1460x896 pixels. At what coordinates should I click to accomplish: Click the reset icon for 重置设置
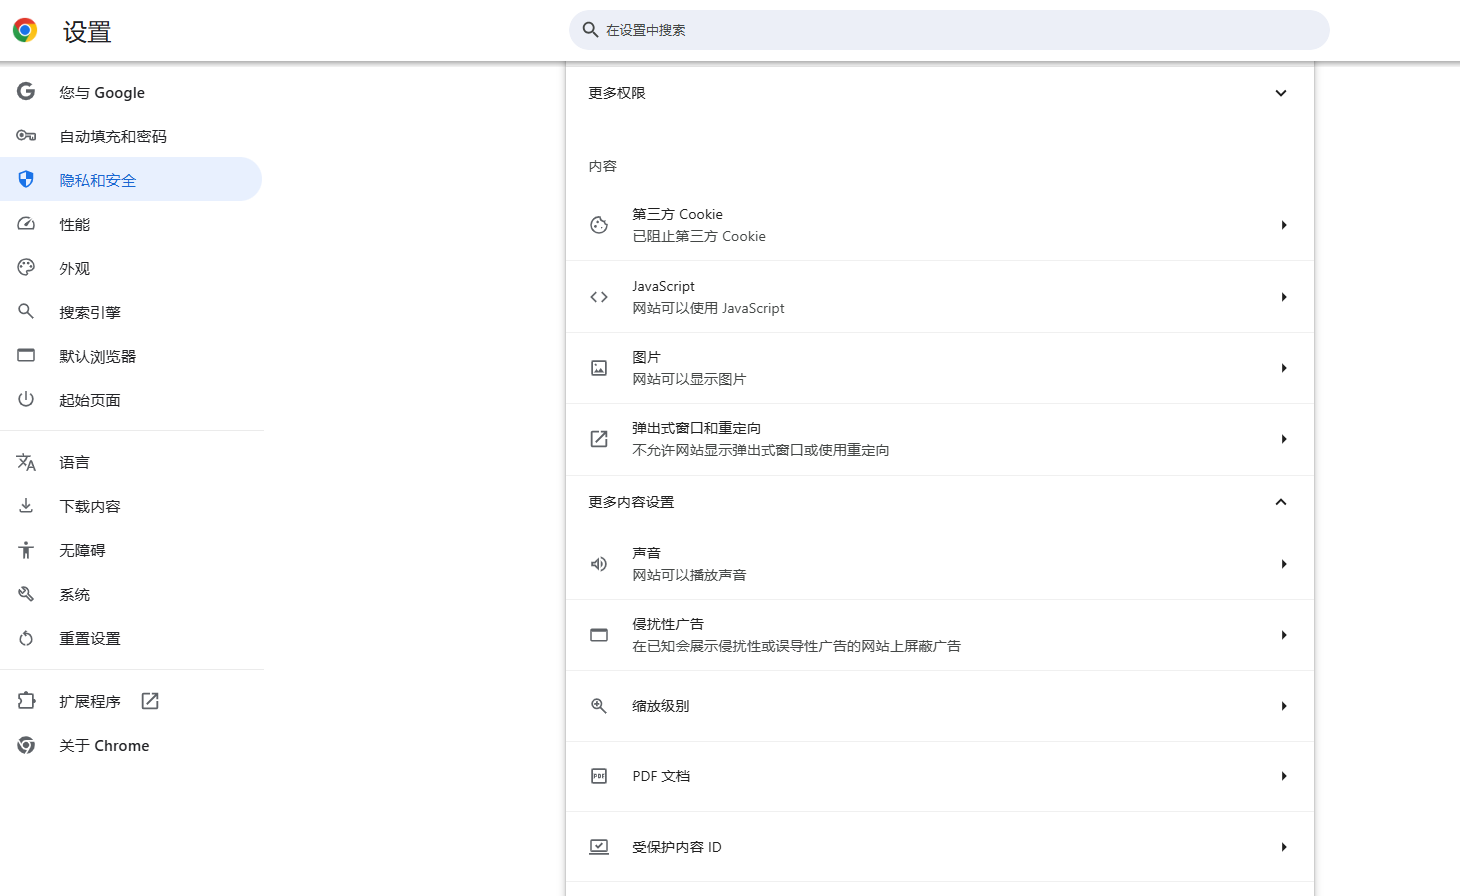[x=26, y=638]
